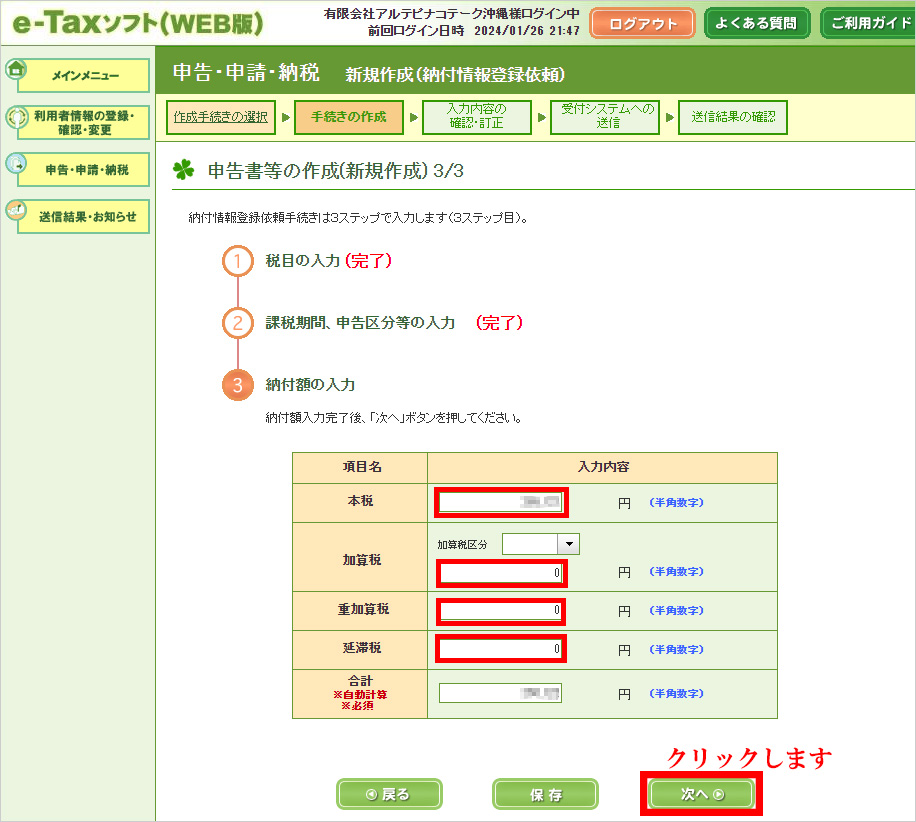Viewport: 916px width, 822px height.
Task: Select step circle 1 税目の入力
Action: coord(237,262)
